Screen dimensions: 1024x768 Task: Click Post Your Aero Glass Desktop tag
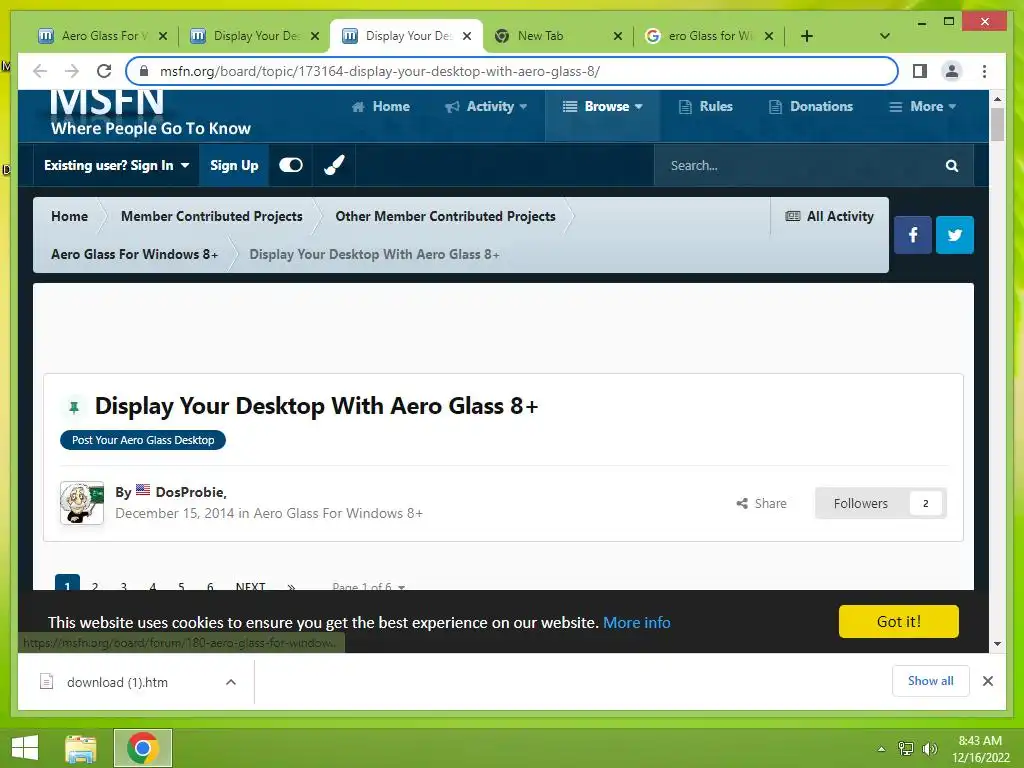[143, 440]
